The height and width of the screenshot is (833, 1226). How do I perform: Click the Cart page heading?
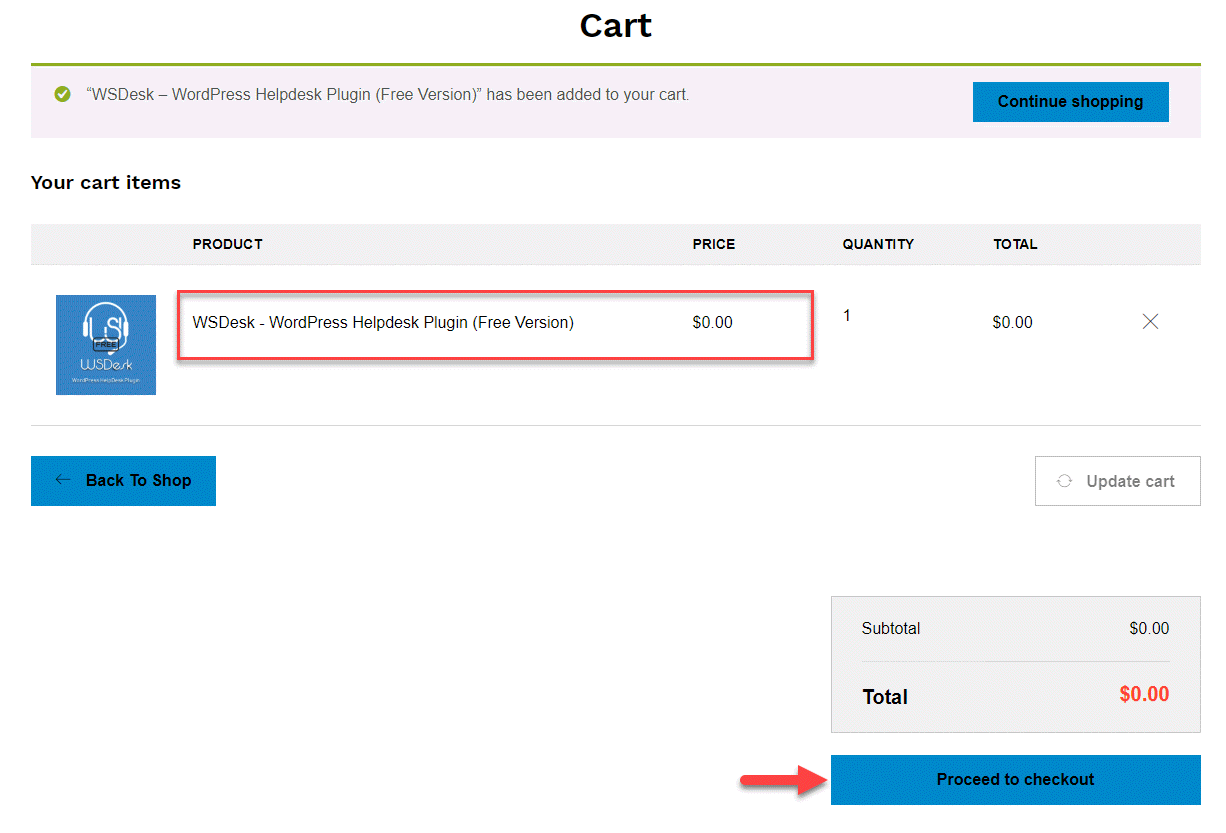coord(615,25)
